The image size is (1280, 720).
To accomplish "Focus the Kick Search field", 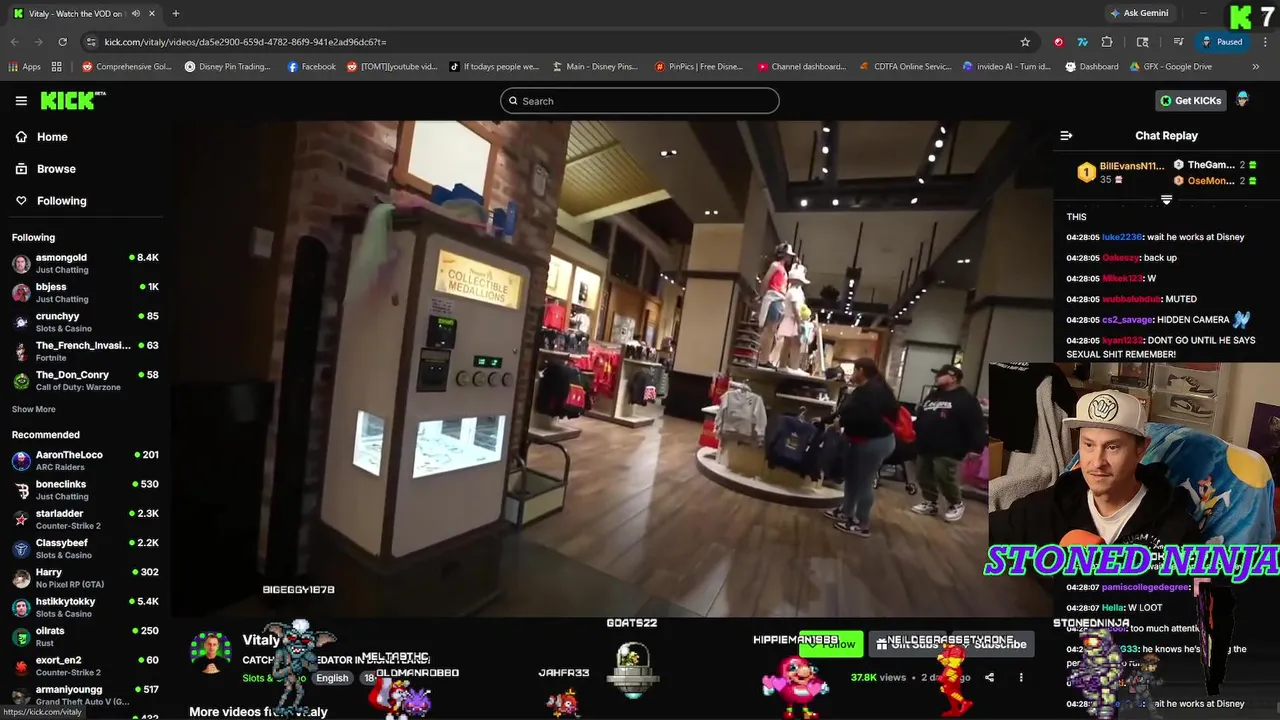I will [640, 101].
